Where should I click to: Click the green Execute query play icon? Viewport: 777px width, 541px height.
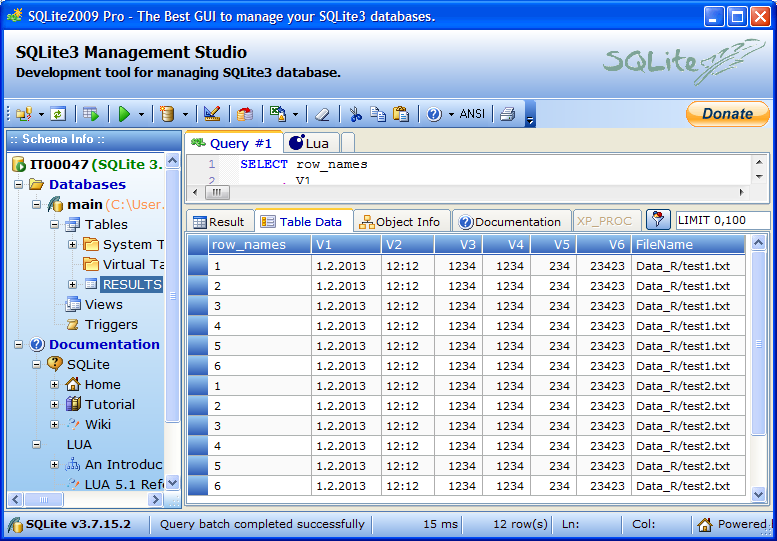click(125, 114)
